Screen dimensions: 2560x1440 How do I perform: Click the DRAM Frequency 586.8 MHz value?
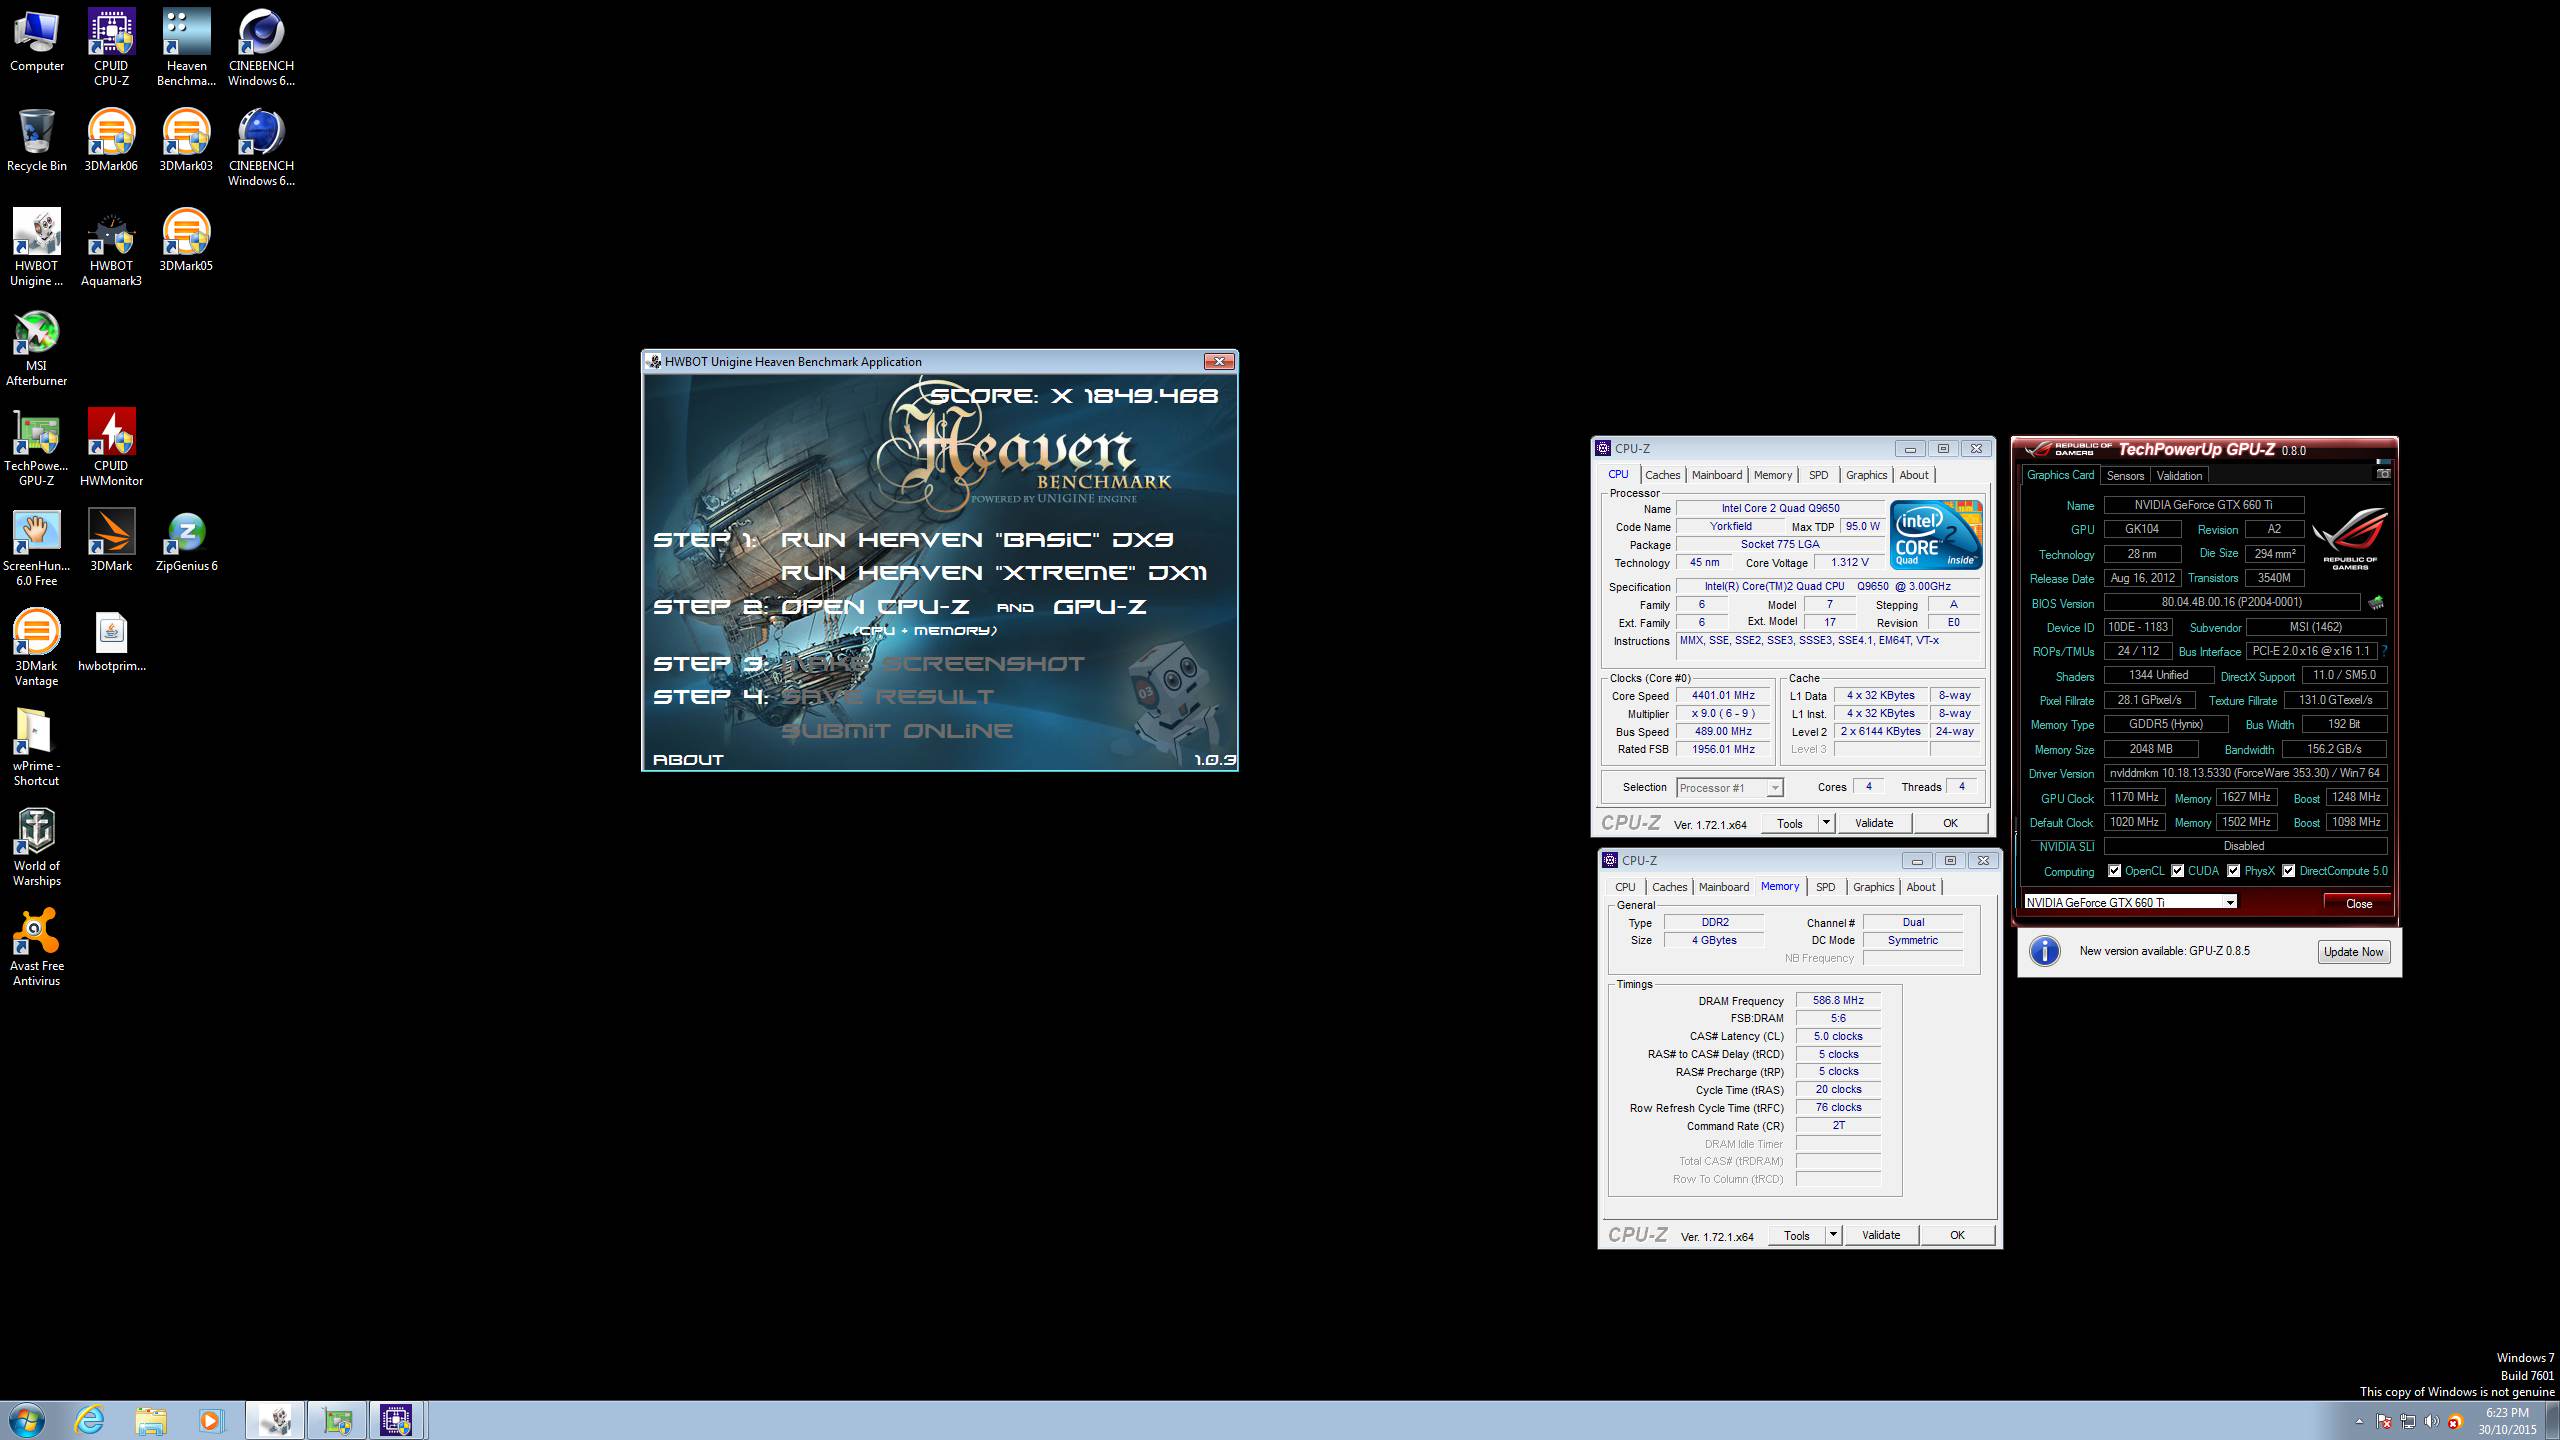[x=1838, y=1000]
